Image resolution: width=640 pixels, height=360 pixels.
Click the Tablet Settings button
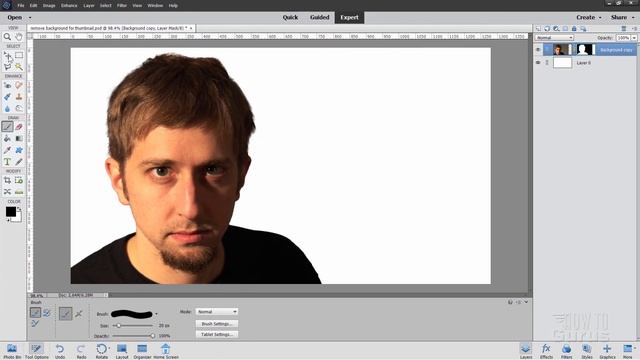217,334
